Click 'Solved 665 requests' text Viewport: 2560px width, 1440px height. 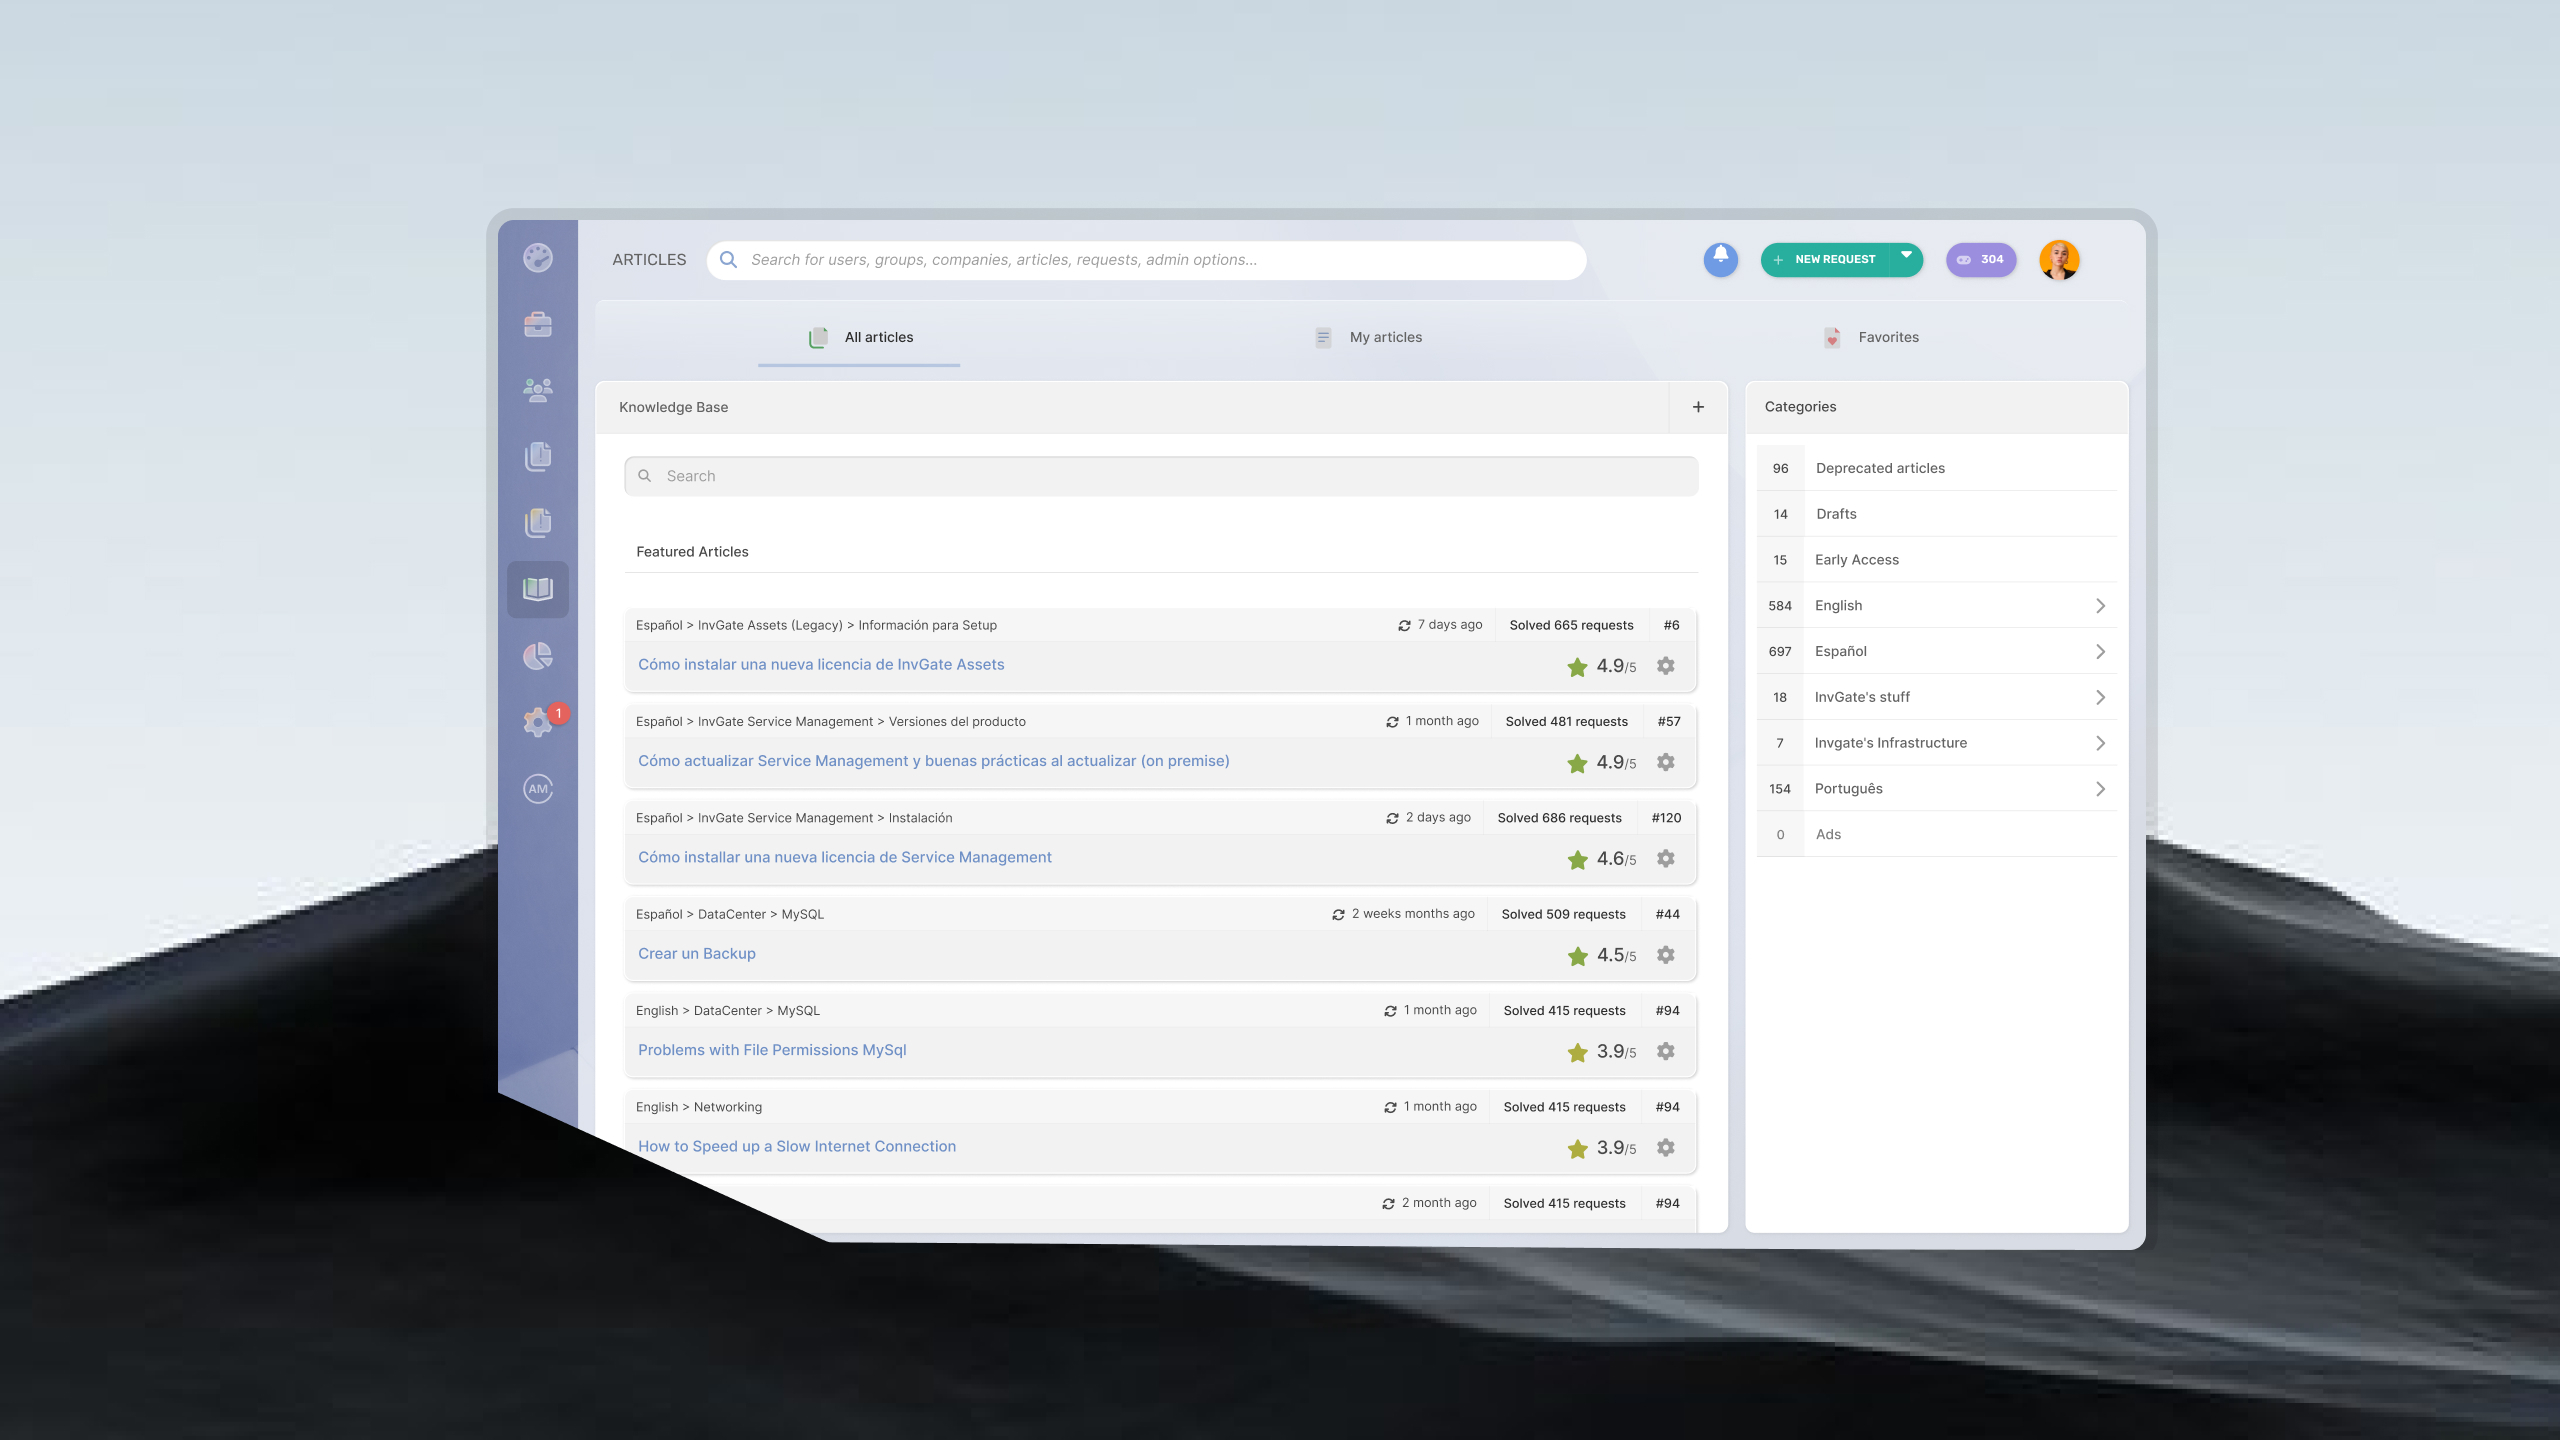coord(1571,625)
